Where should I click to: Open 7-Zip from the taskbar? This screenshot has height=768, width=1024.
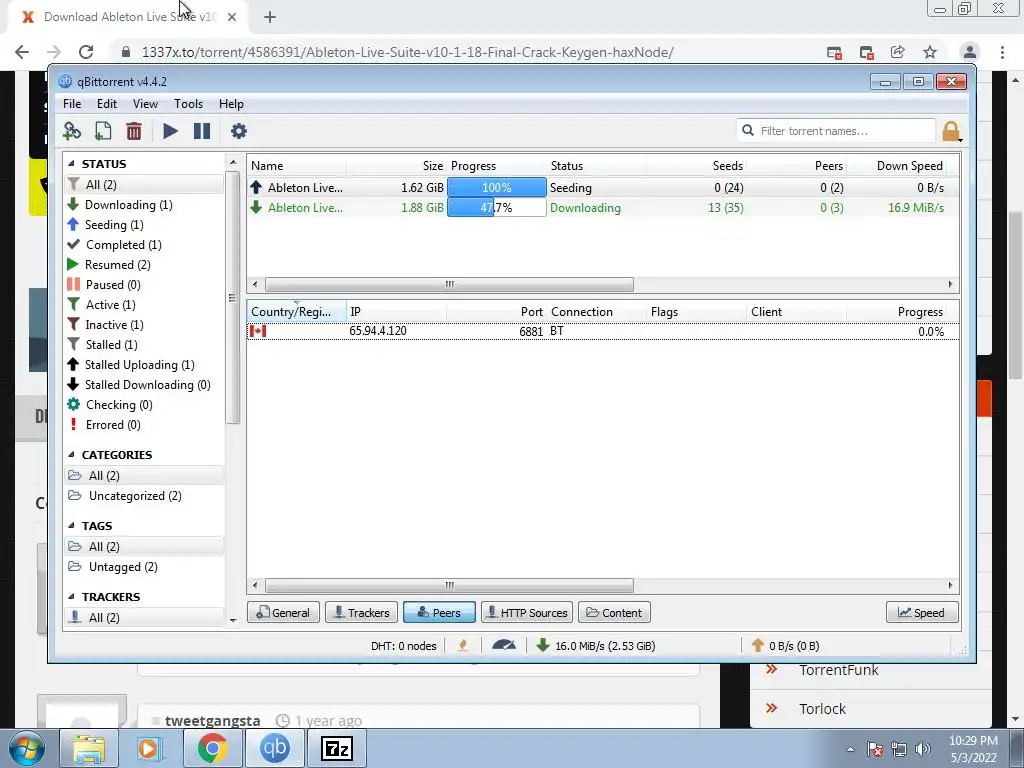(x=337, y=748)
